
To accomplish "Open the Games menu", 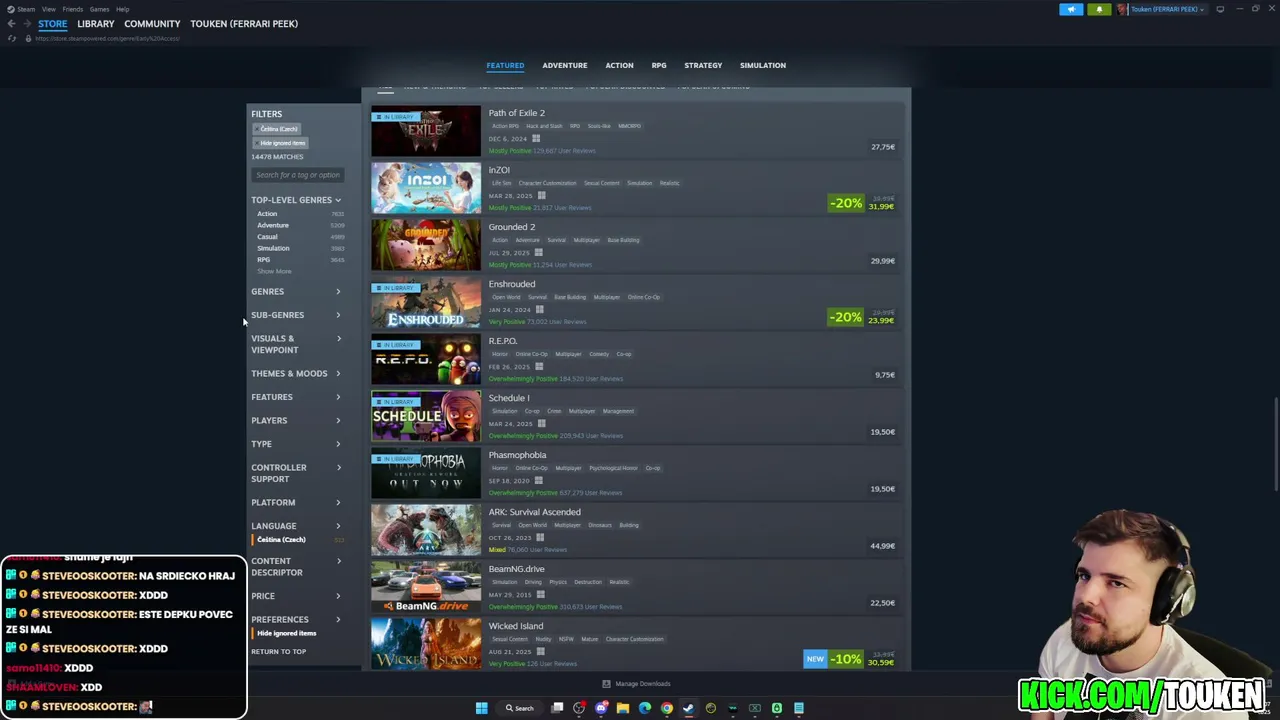I will tap(99, 9).
